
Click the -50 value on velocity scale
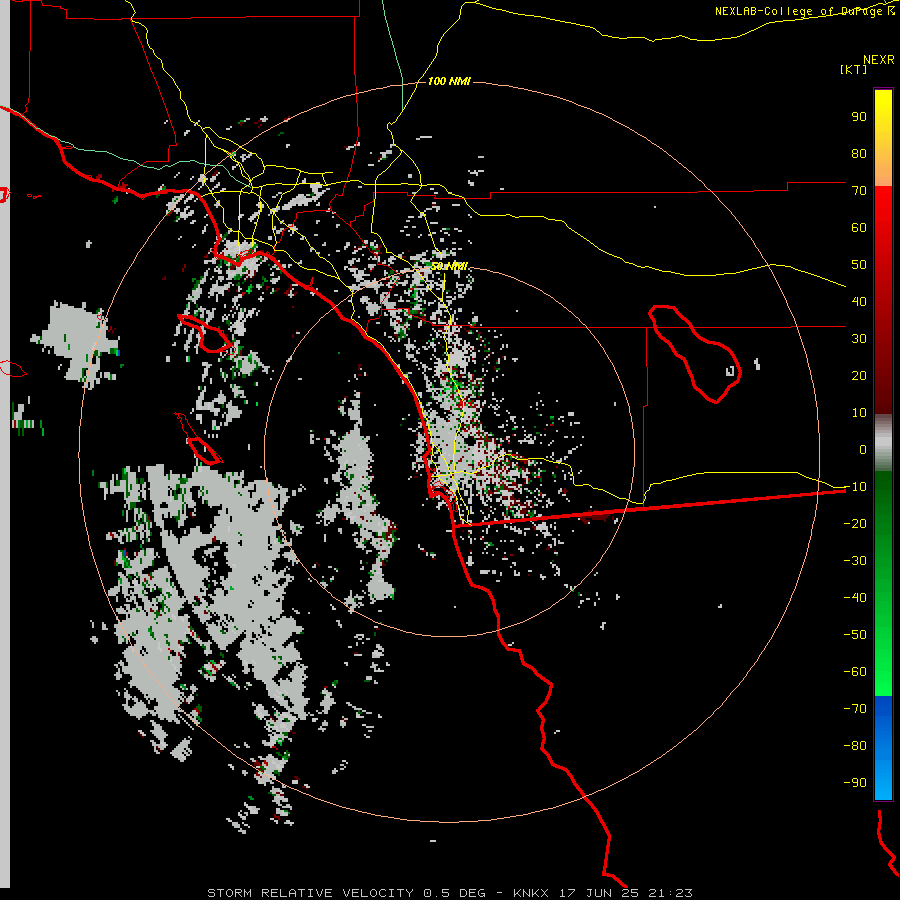855,635
